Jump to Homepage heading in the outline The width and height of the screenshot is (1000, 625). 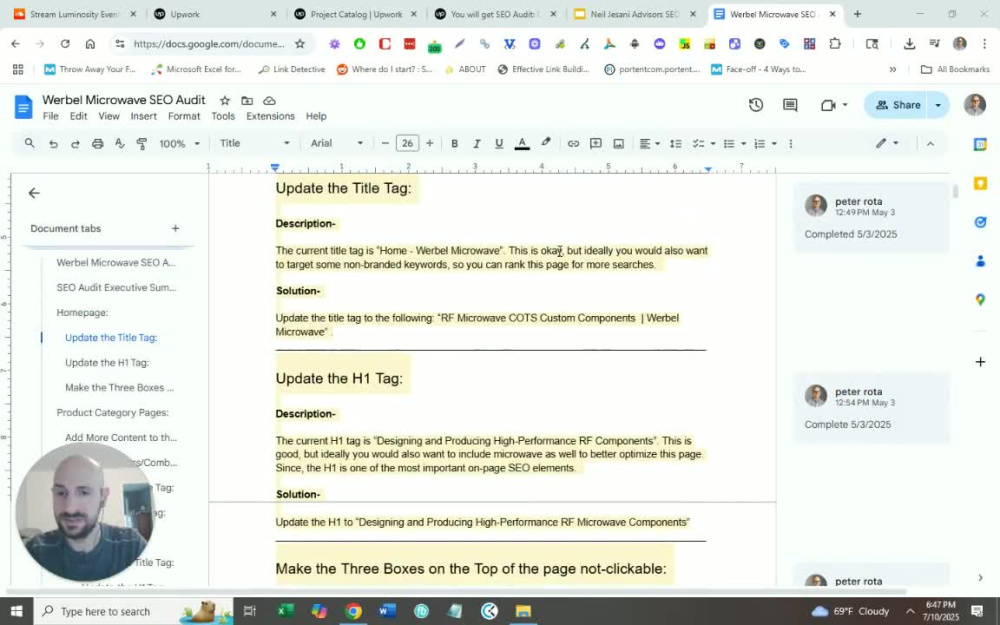pyautogui.click(x=82, y=312)
